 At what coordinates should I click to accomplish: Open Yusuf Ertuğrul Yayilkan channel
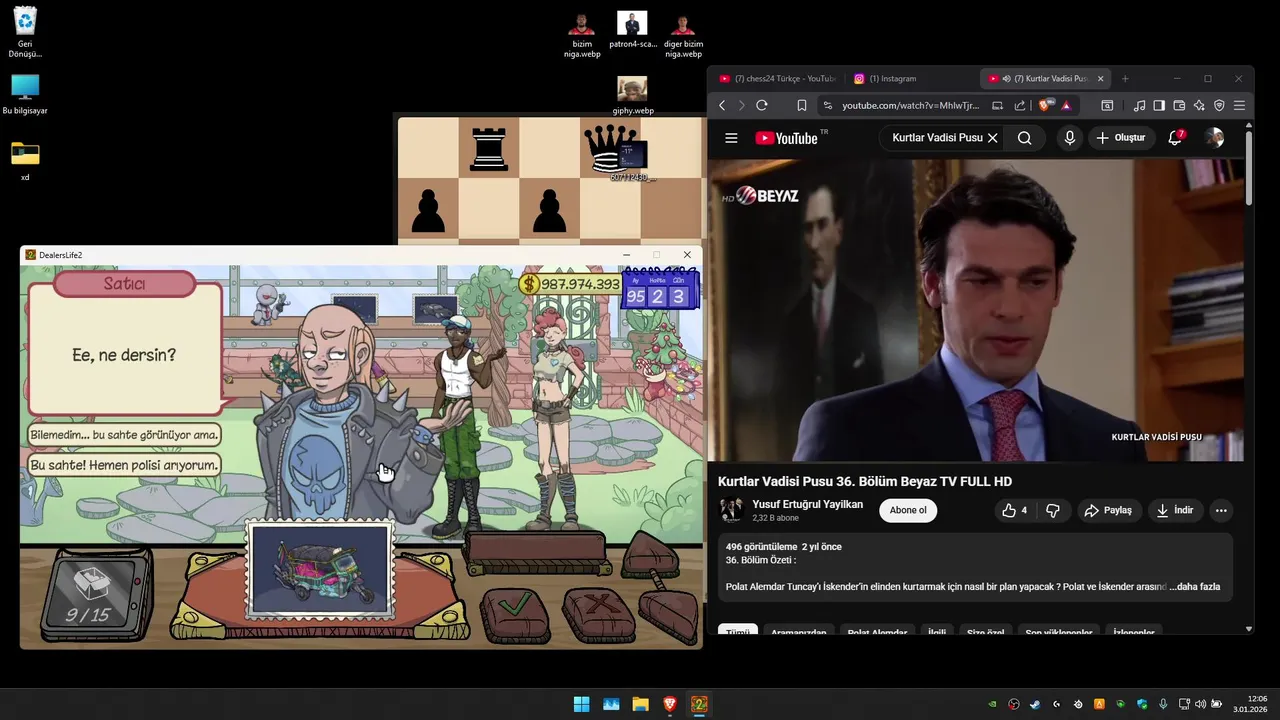coord(807,504)
